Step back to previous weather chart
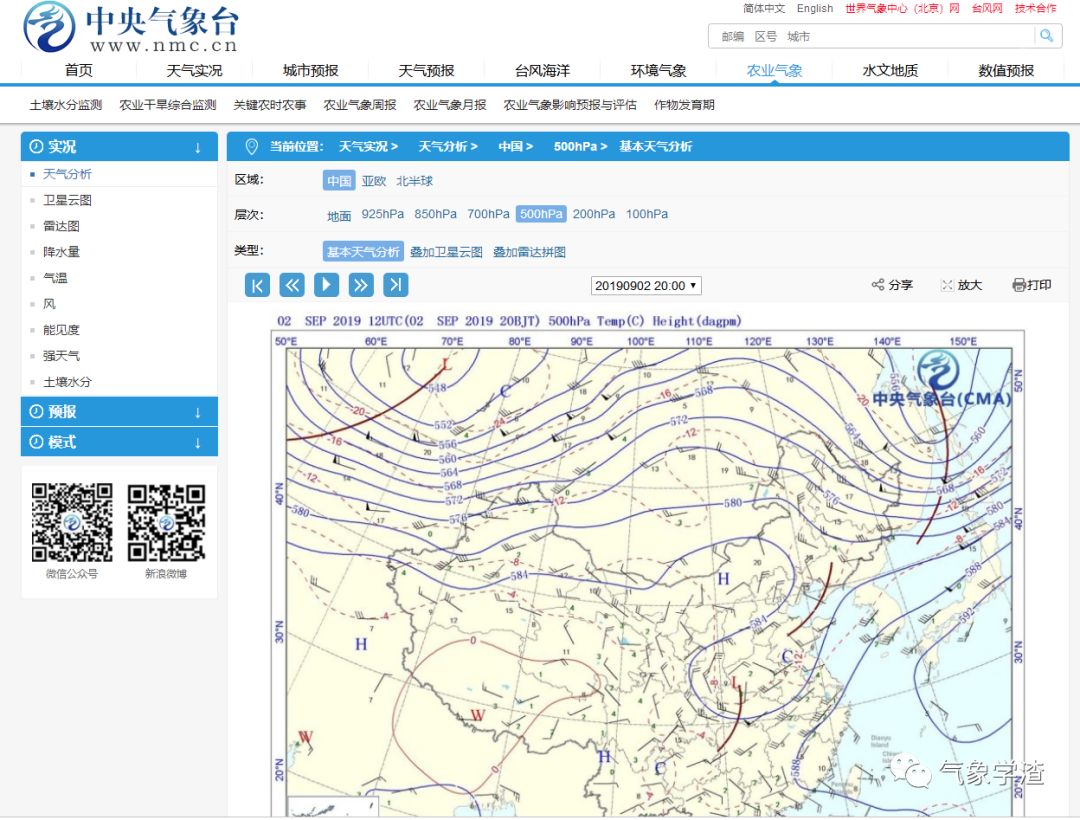This screenshot has height=820, width=1080. [x=292, y=285]
